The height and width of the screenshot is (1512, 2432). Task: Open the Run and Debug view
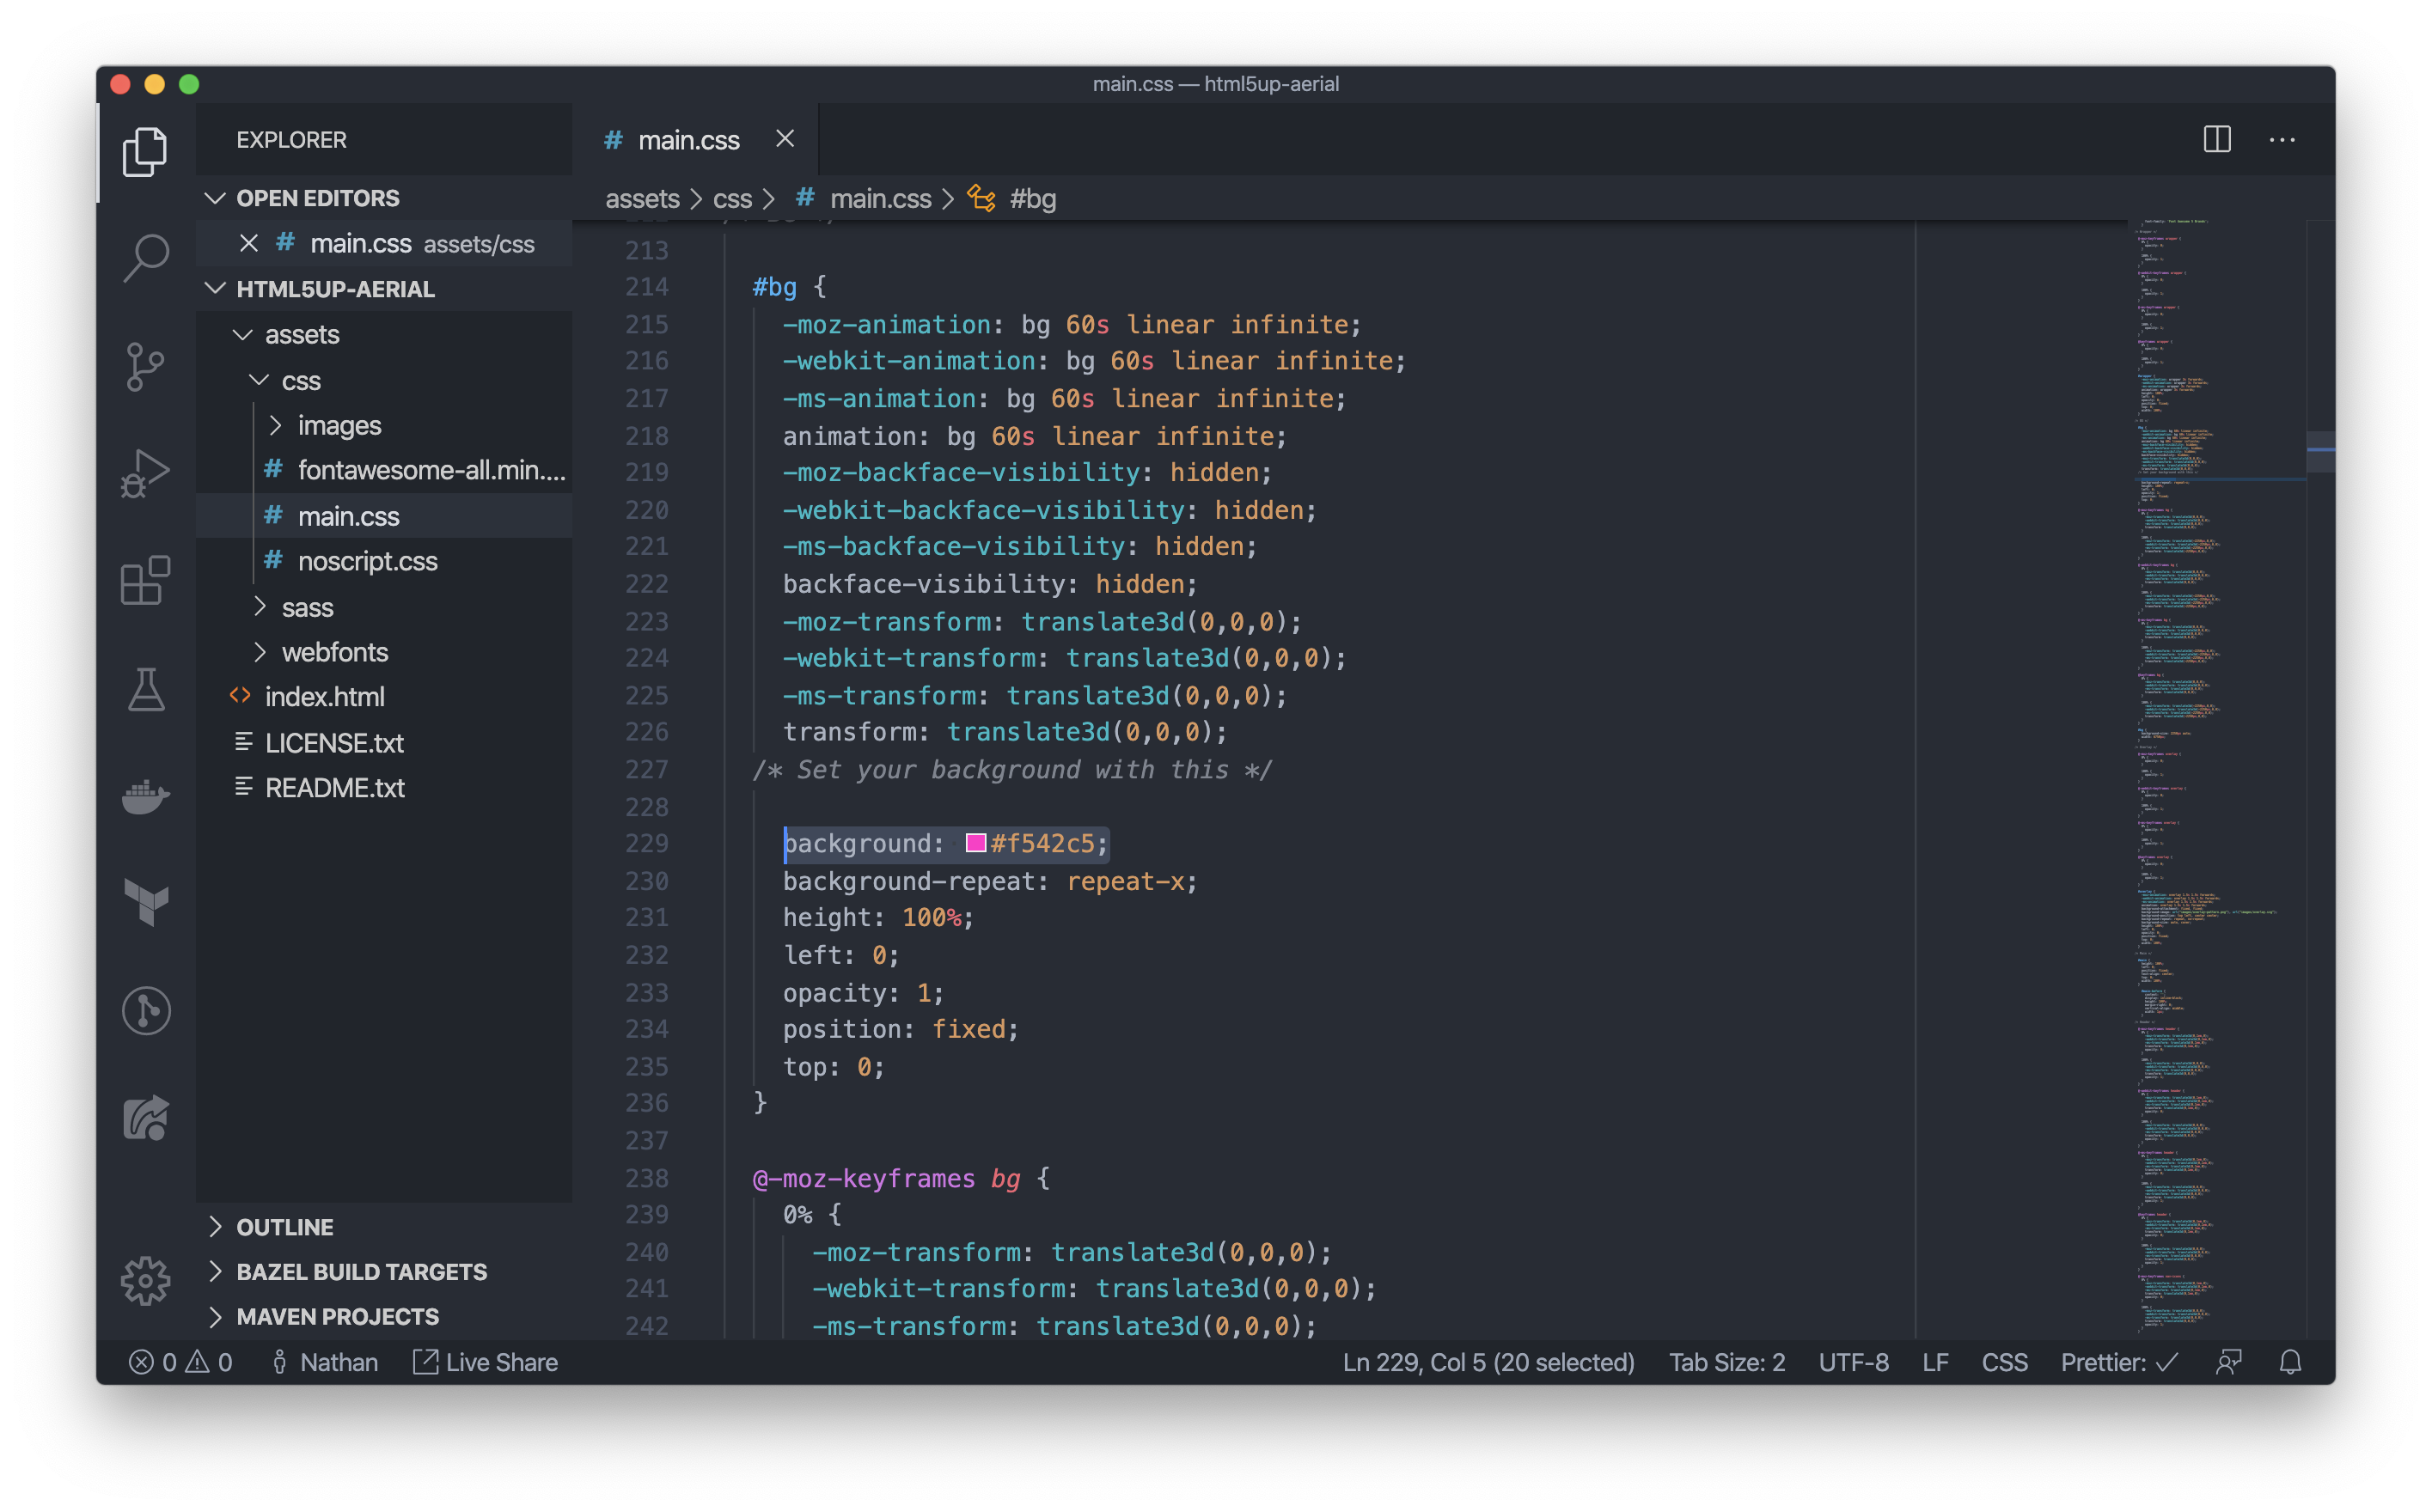pos(146,473)
